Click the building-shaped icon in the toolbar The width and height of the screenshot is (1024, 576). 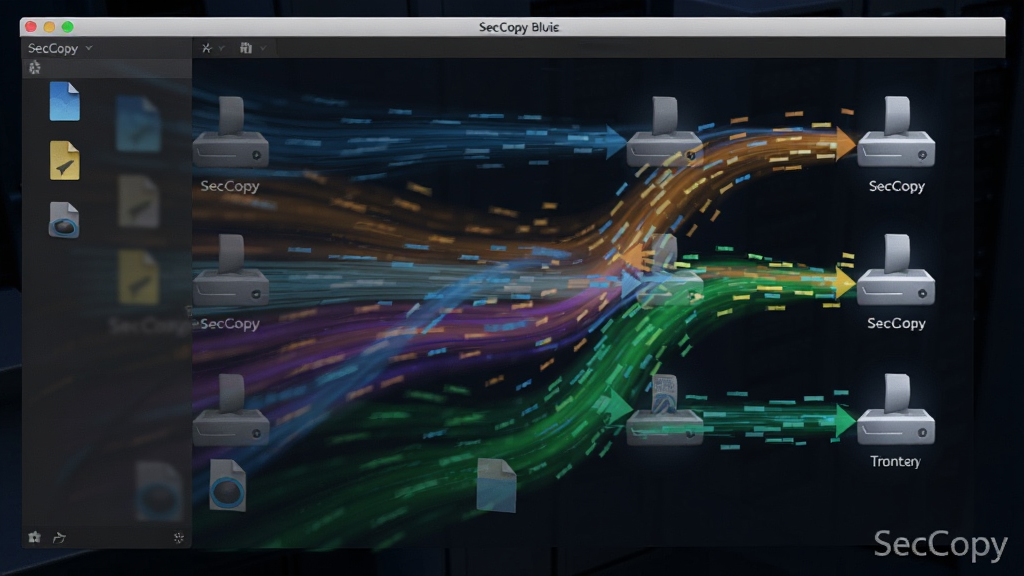coord(246,48)
